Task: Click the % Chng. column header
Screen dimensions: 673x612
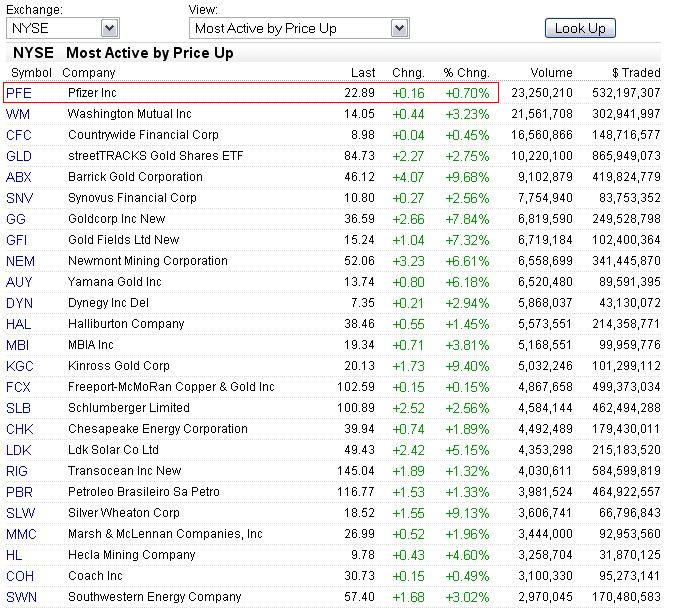Action: click(467, 72)
